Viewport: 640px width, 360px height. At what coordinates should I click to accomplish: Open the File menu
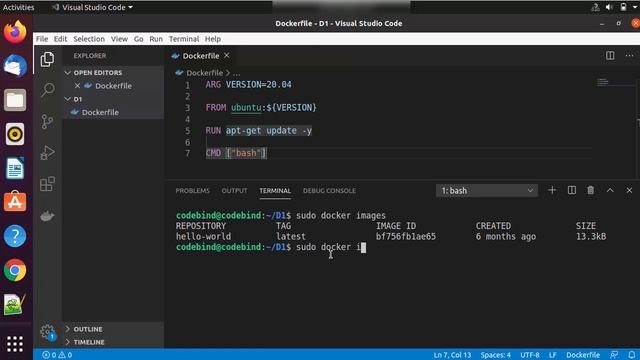point(42,39)
